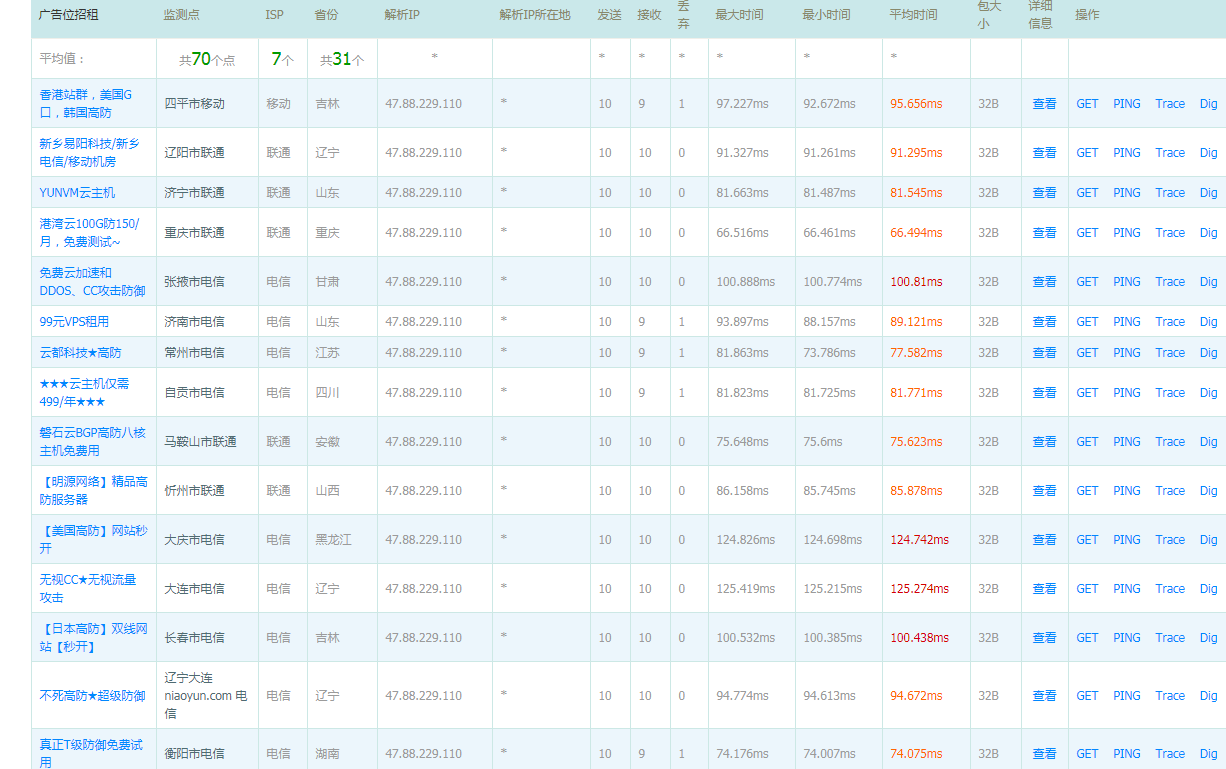Image resolution: width=1226 pixels, height=769 pixels.
Task: Click the 省份 column header
Action: click(x=326, y=15)
